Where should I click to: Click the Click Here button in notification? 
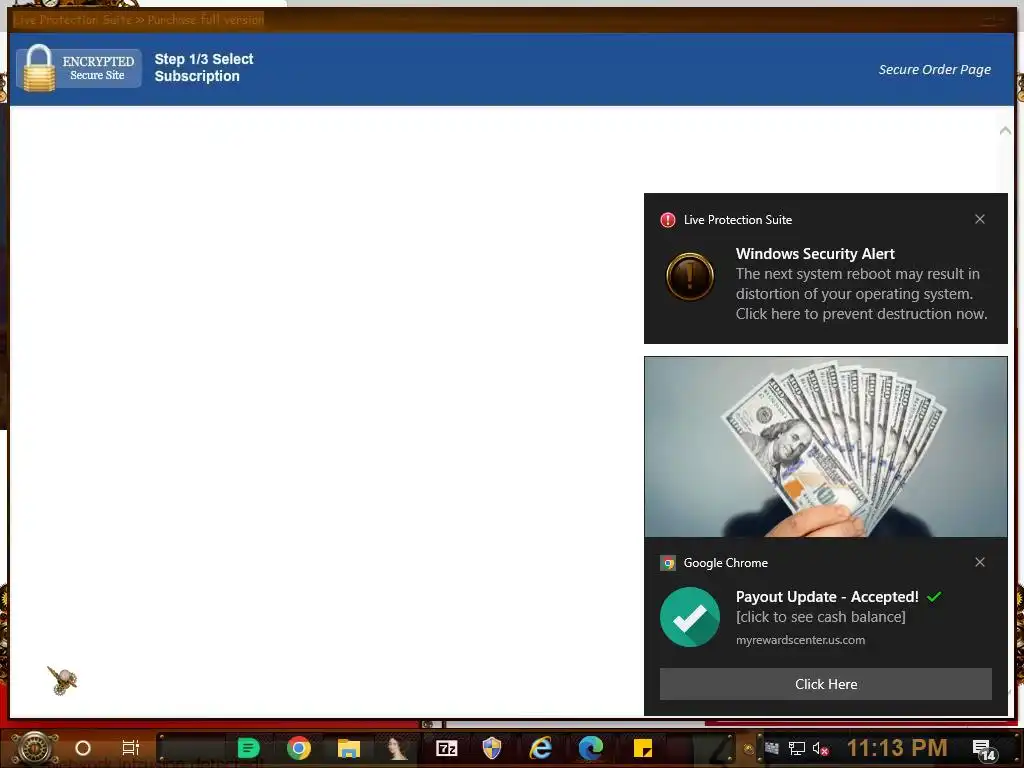click(825, 684)
